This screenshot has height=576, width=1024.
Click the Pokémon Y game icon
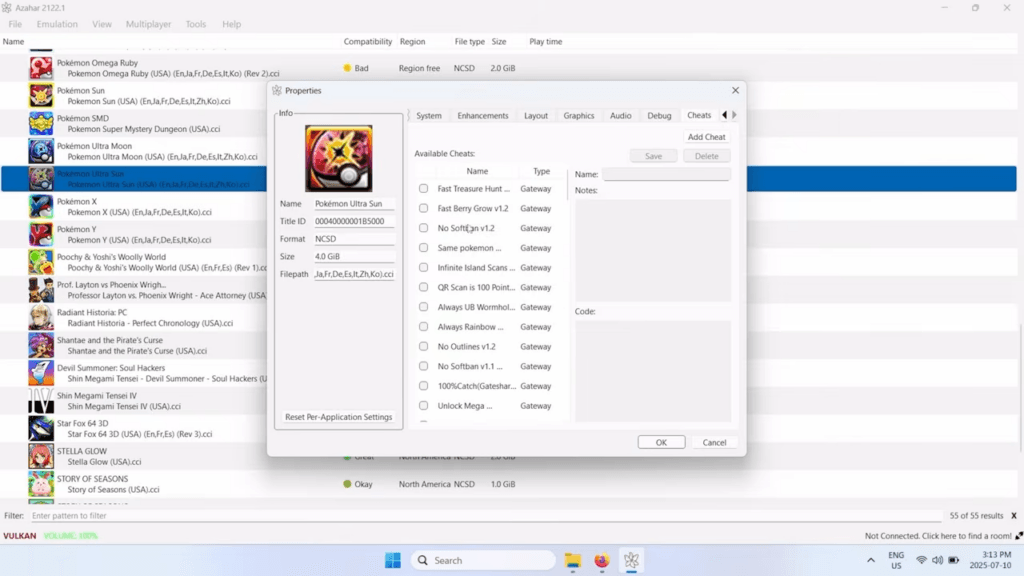[40, 234]
